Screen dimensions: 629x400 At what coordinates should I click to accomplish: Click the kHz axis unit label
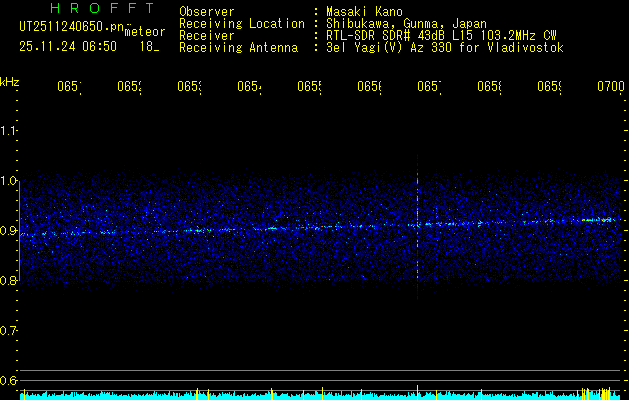(9, 82)
